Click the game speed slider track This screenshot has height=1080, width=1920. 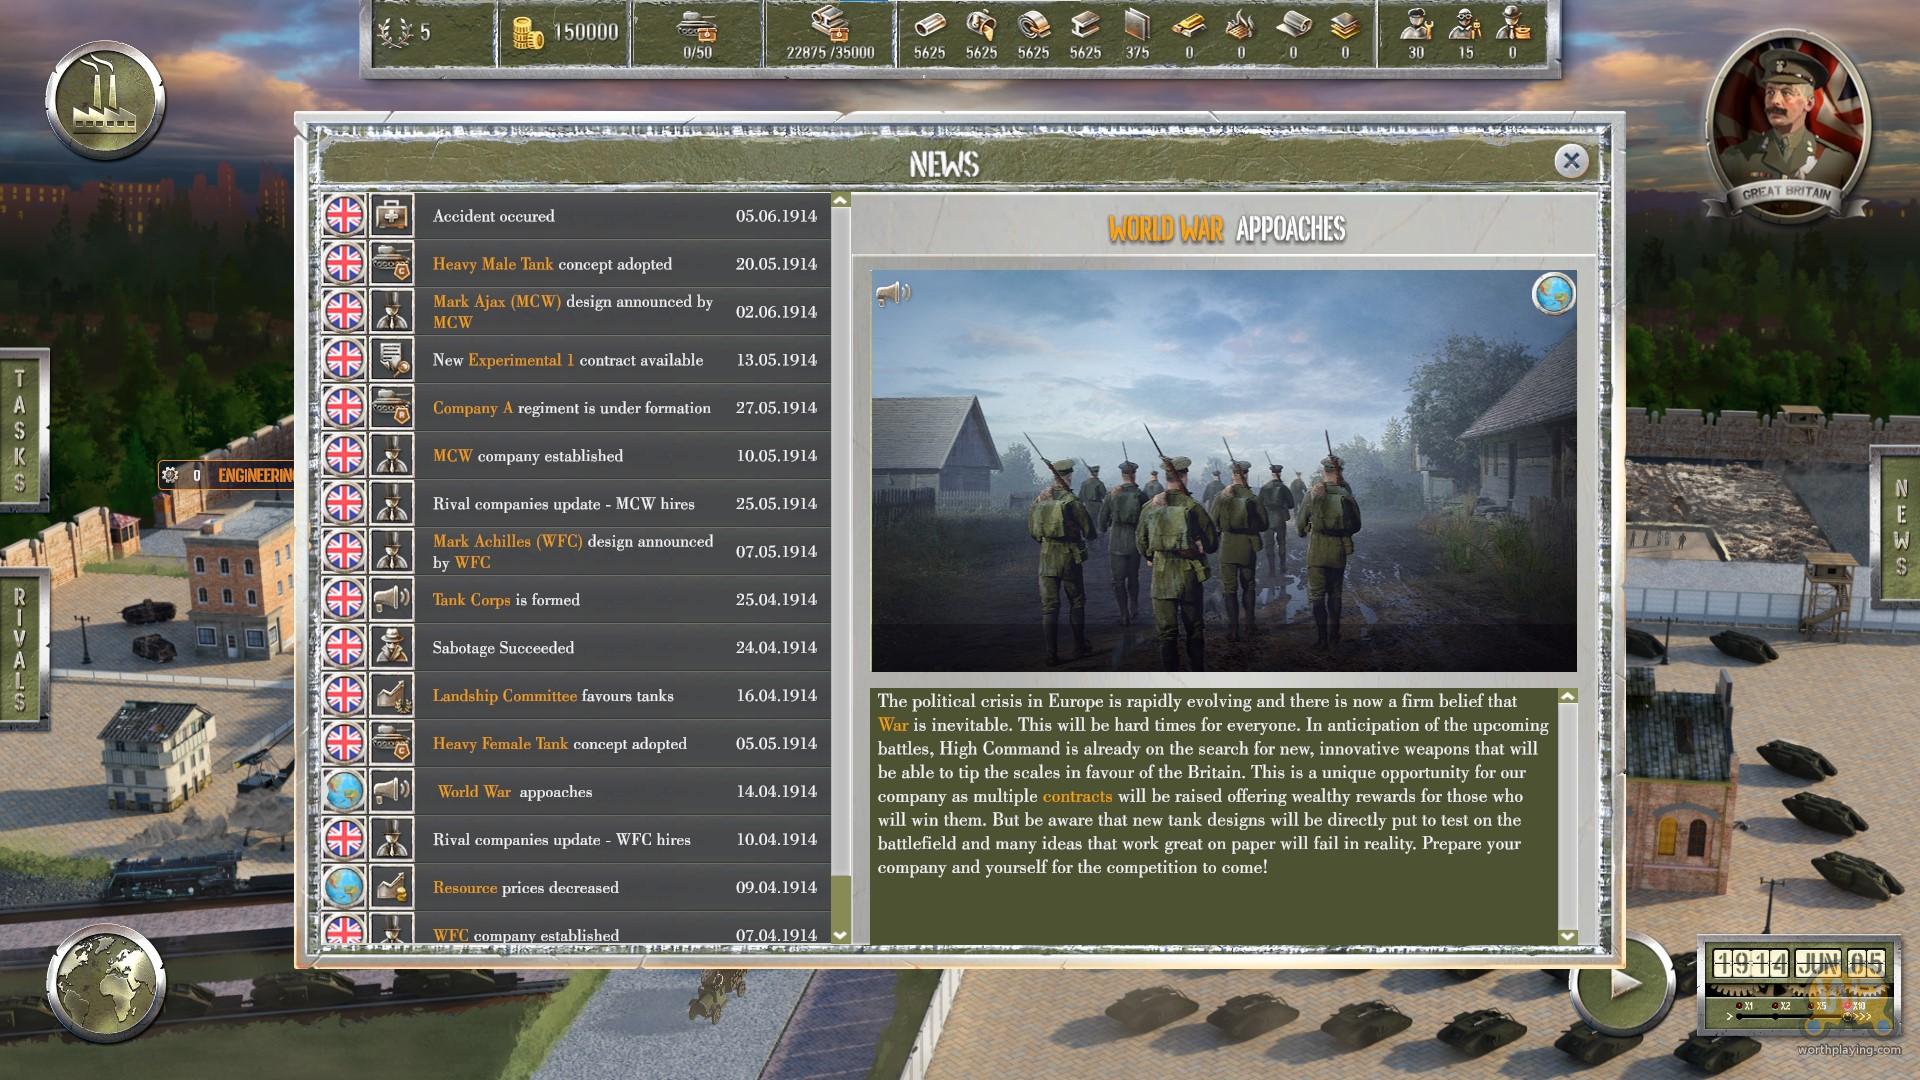pyautogui.click(x=1795, y=1018)
